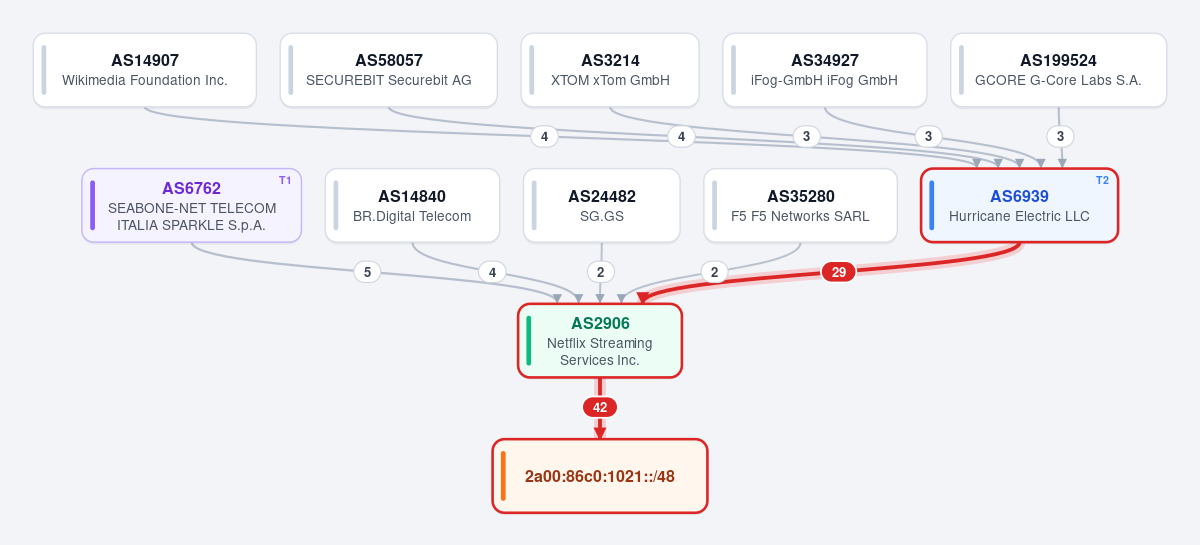
Task: Click the 3 badge below AS199524
Action: (x=1061, y=136)
